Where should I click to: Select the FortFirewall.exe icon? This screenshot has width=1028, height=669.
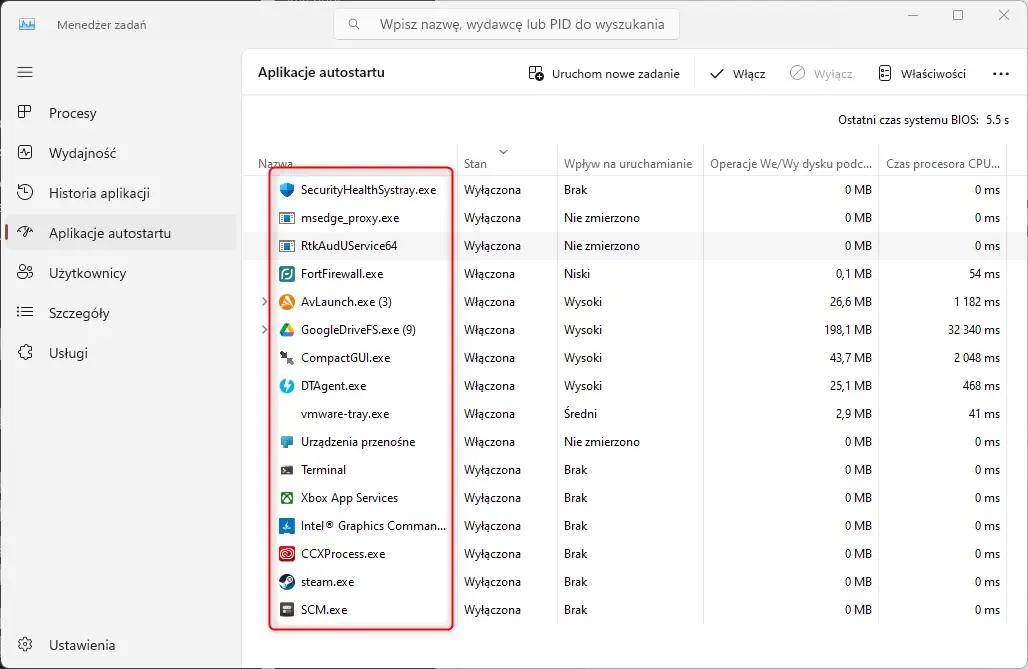click(x=287, y=274)
